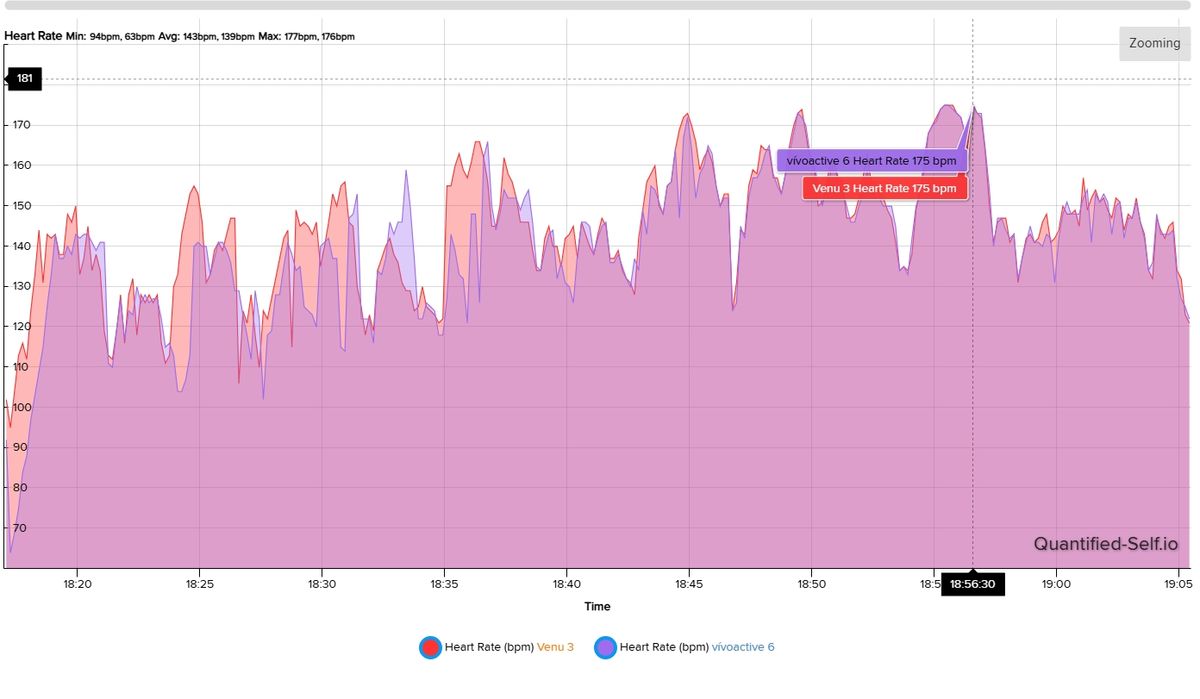Click the 18:50 time axis label
Viewport: 1200px width, 699px height.
[811, 584]
